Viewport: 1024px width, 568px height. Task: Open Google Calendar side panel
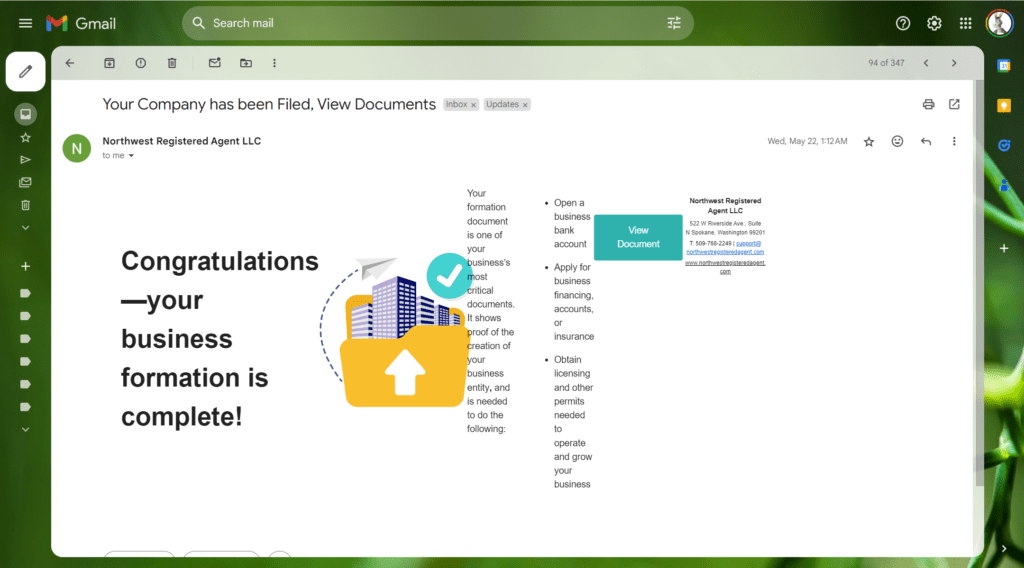pos(1004,65)
